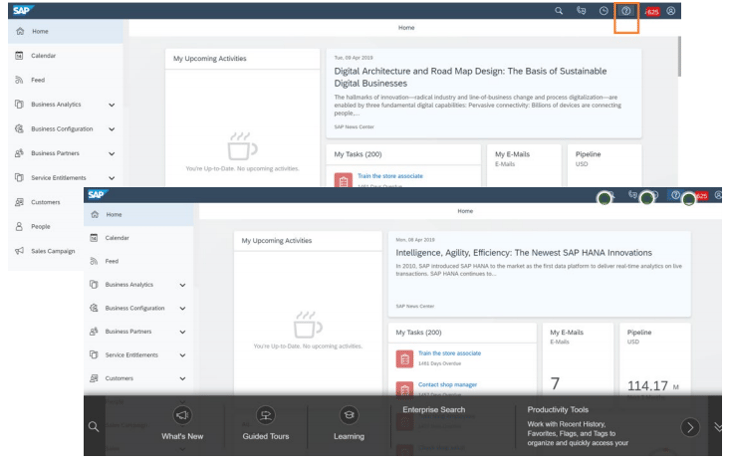The width and height of the screenshot is (730, 464).
Task: Click My Upcoming Activities header, upper window
Action: pos(210,59)
